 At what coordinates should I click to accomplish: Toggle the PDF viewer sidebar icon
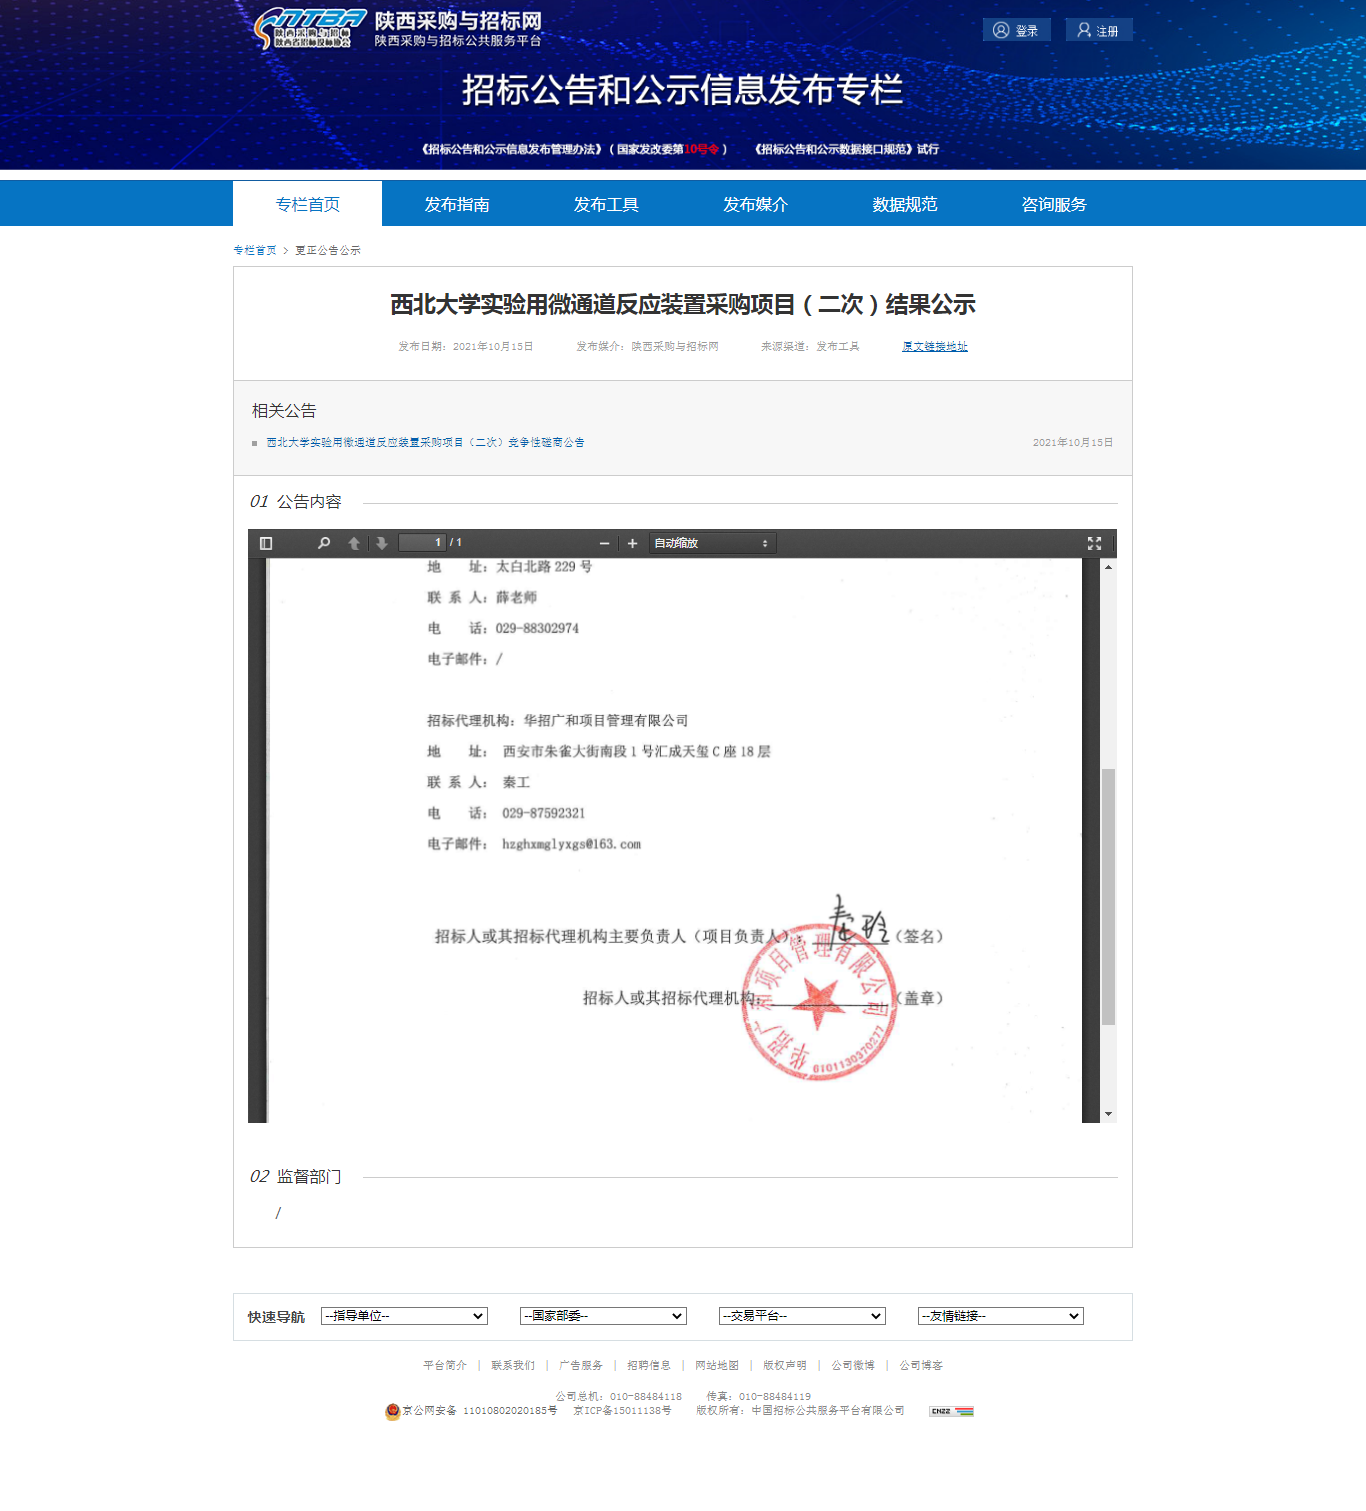[266, 543]
